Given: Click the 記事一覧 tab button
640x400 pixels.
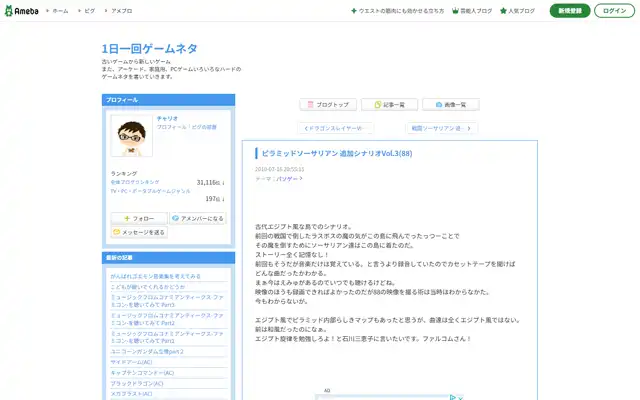Looking at the screenshot, I should coord(389,104).
